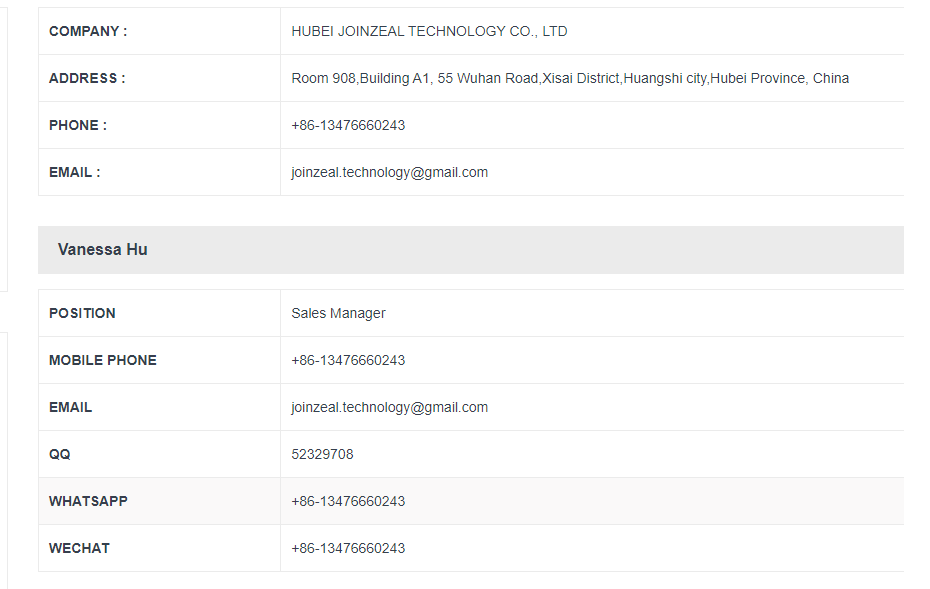Click the ADDRESS label cell

point(160,78)
